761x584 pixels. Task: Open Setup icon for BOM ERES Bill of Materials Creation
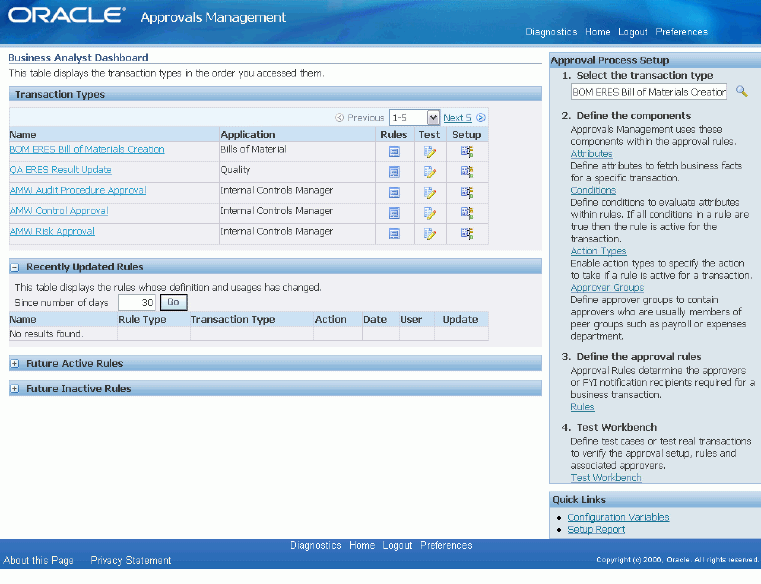(467, 151)
